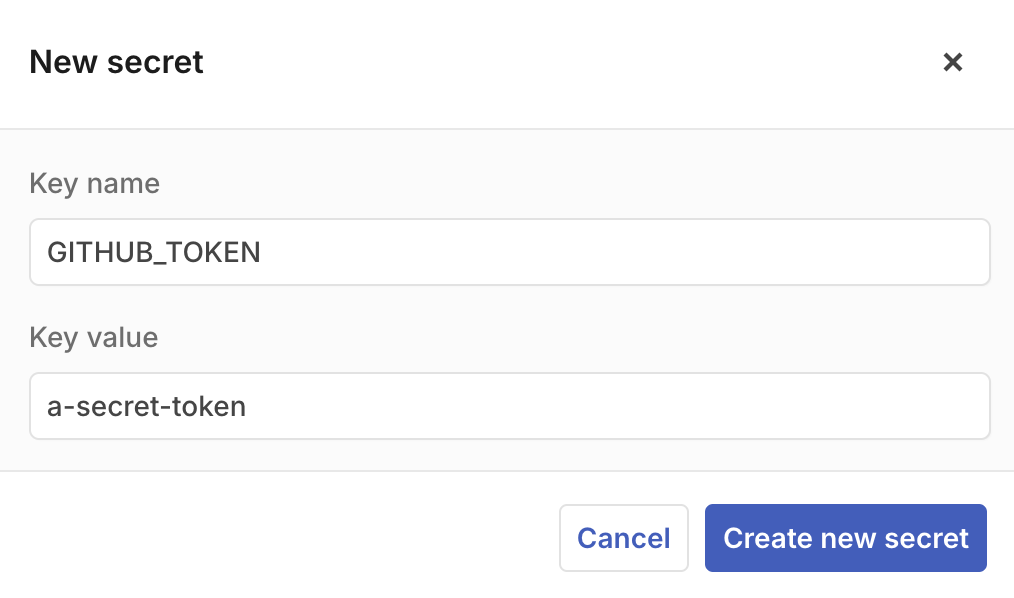
Task: Click the Key name field label
Action: tap(93, 184)
